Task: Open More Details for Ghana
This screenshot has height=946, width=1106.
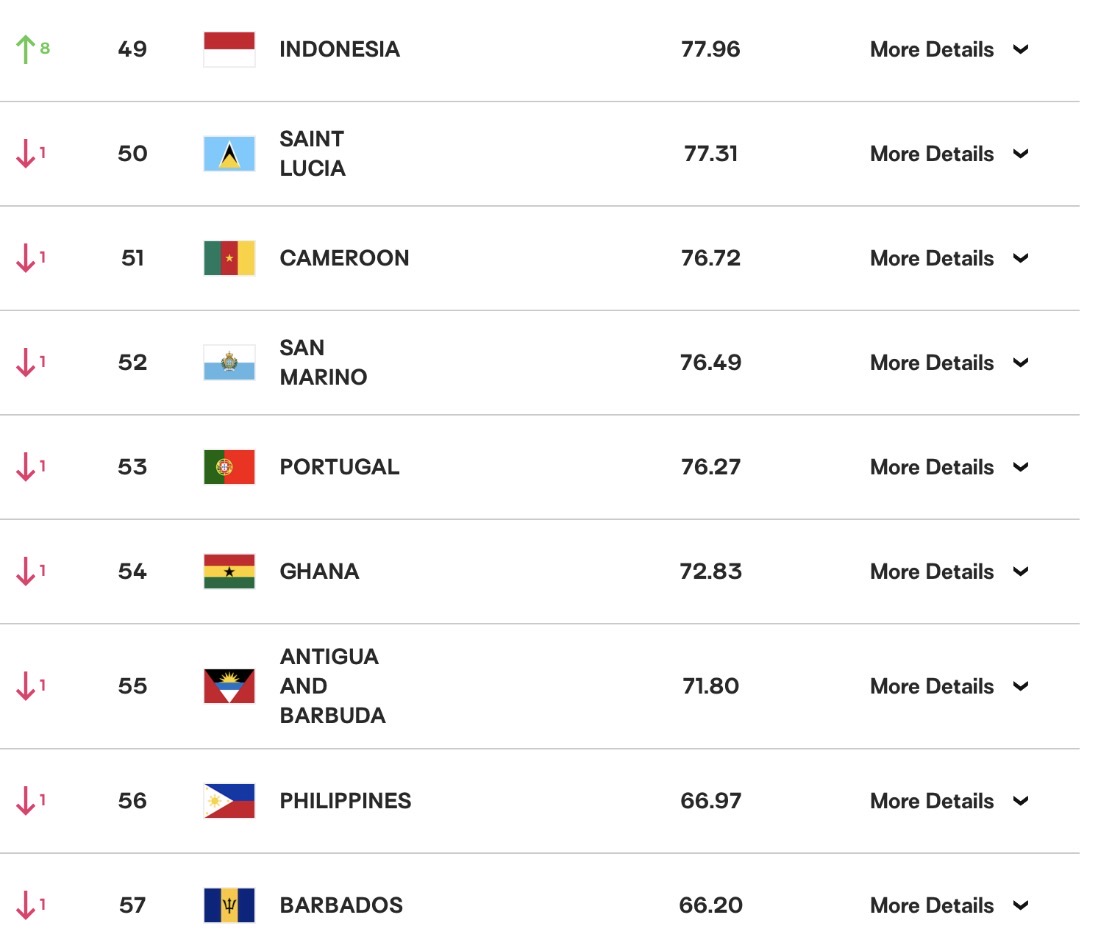Action: click(932, 571)
